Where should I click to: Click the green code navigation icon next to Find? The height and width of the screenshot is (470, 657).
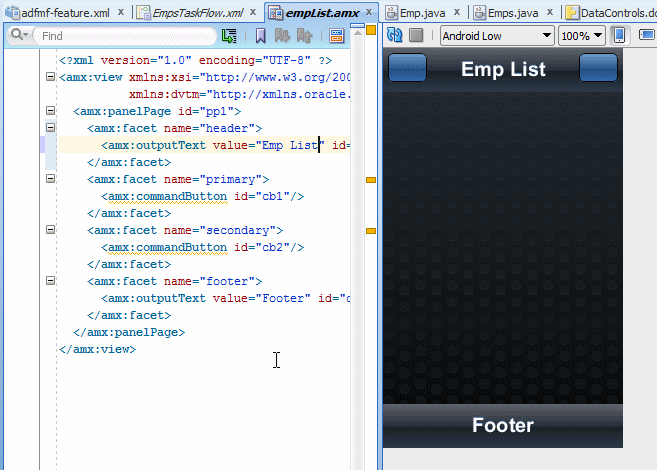pyautogui.click(x=229, y=36)
